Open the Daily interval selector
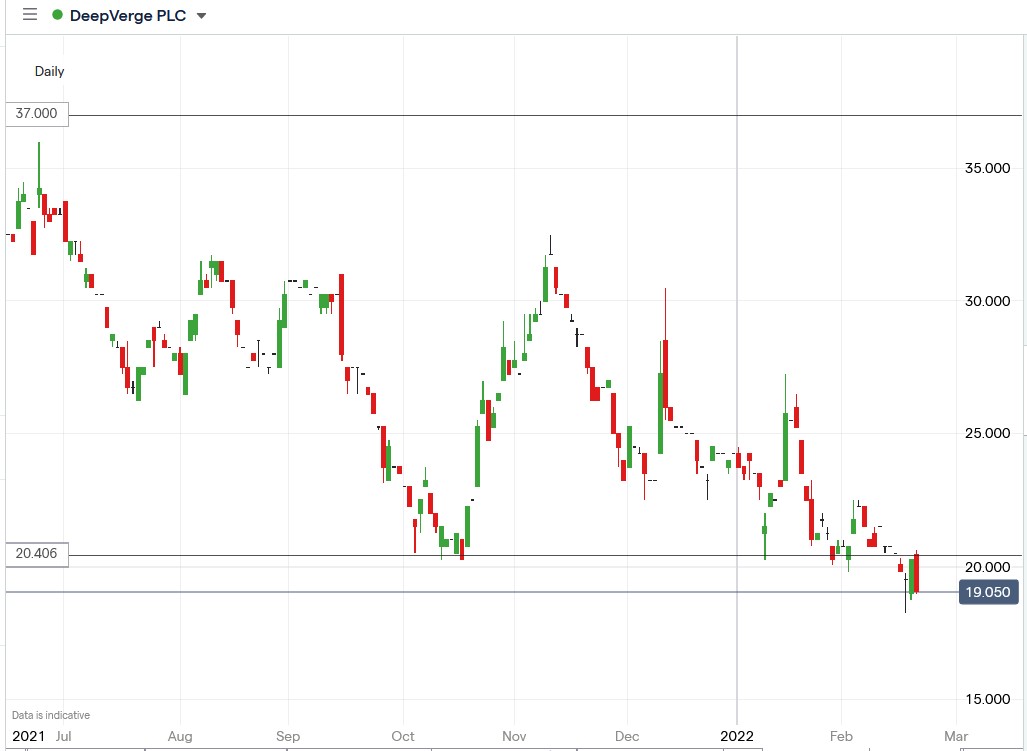This screenshot has height=751, width=1027. pyautogui.click(x=50, y=71)
